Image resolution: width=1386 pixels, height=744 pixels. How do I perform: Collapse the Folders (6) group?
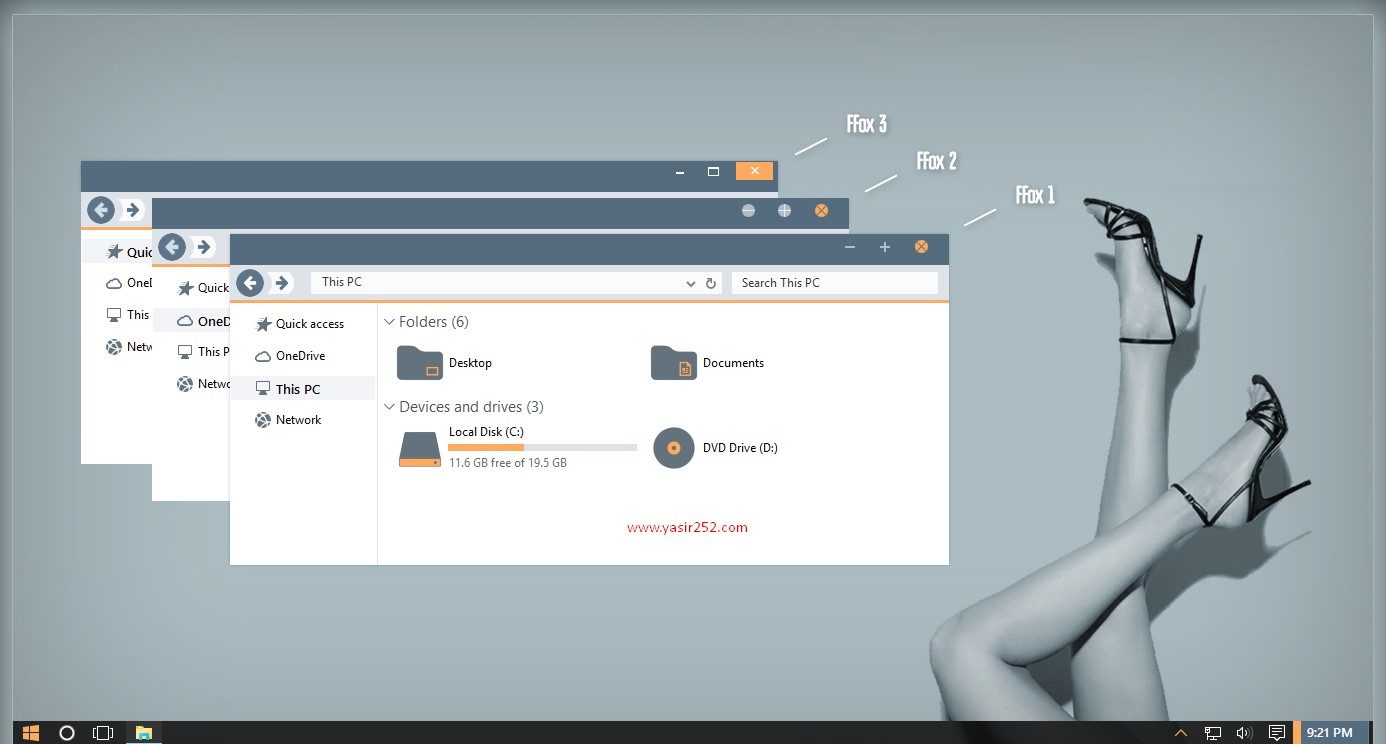click(389, 322)
